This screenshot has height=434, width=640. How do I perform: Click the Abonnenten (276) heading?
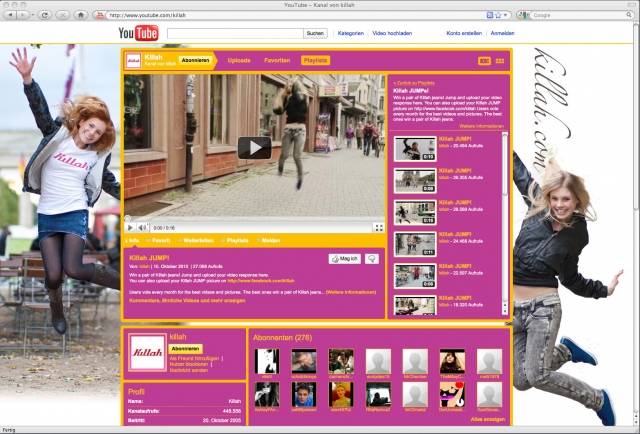[x=282, y=338]
